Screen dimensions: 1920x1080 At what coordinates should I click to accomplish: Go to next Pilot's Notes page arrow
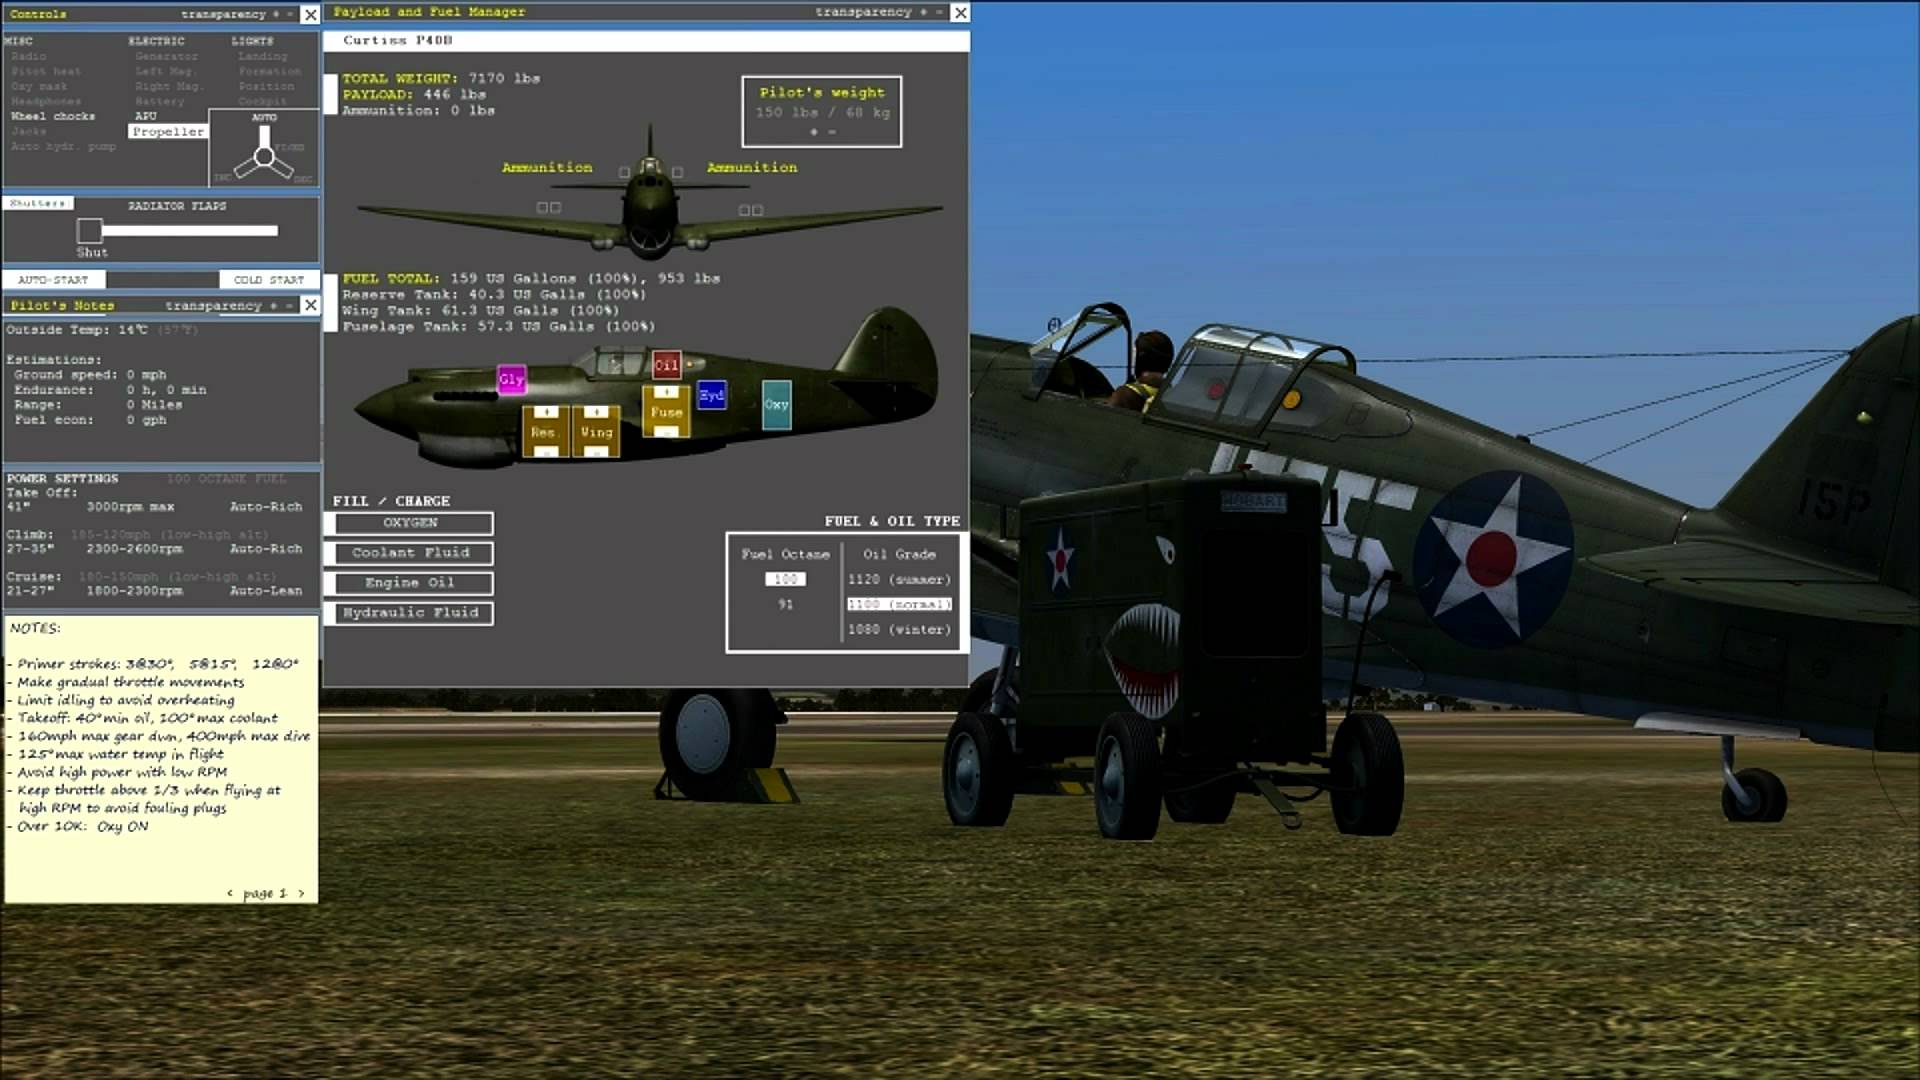pos(301,893)
